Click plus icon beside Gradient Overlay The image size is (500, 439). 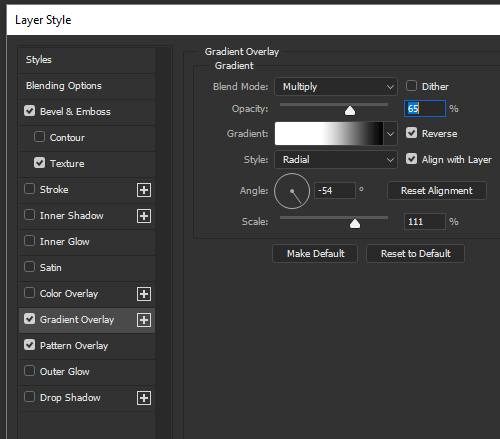pos(144,320)
